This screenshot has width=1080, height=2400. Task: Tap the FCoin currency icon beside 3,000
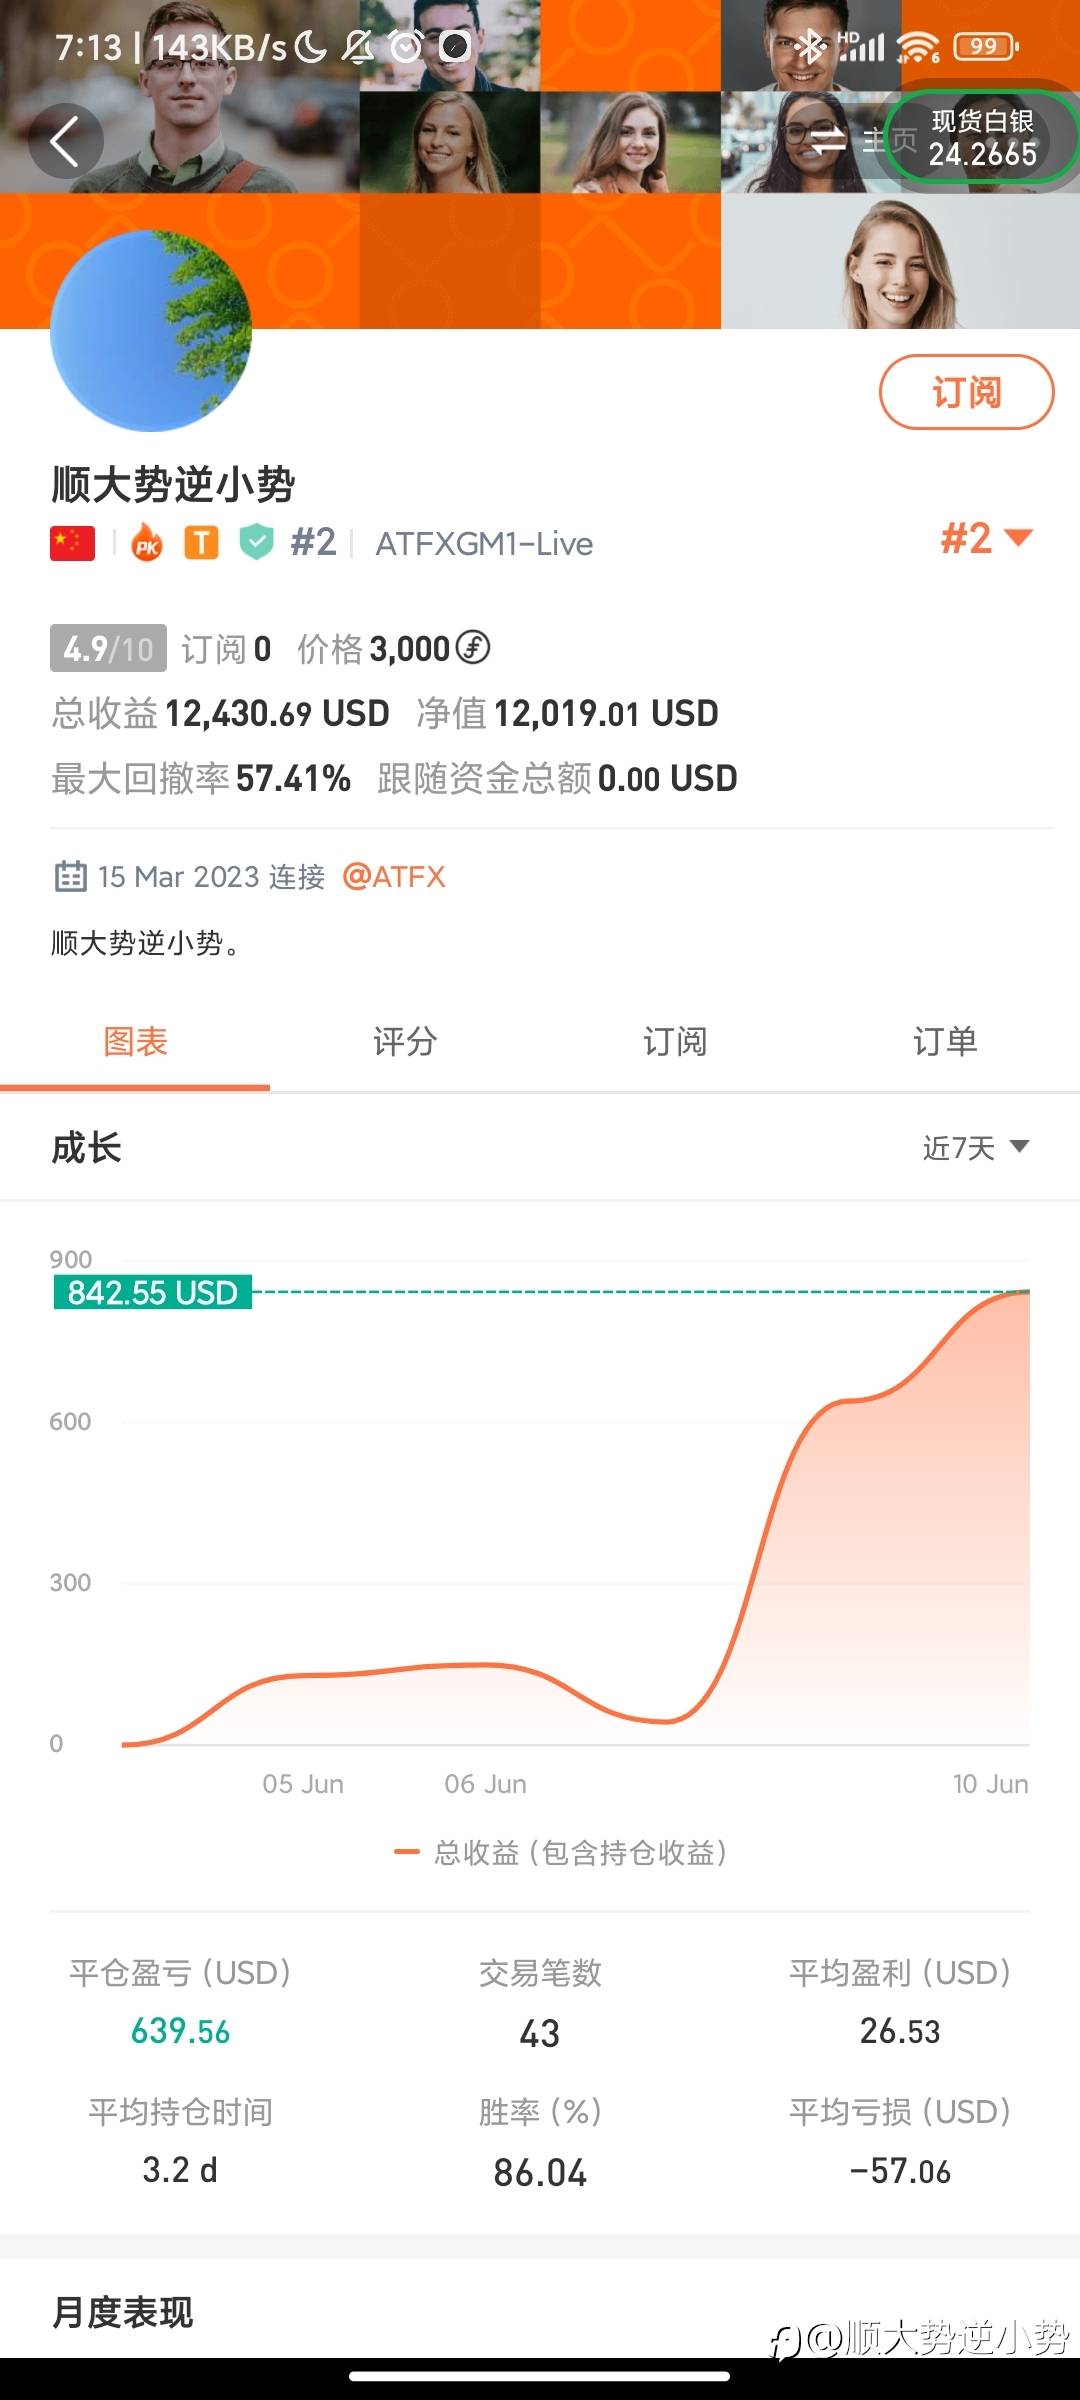tap(473, 648)
